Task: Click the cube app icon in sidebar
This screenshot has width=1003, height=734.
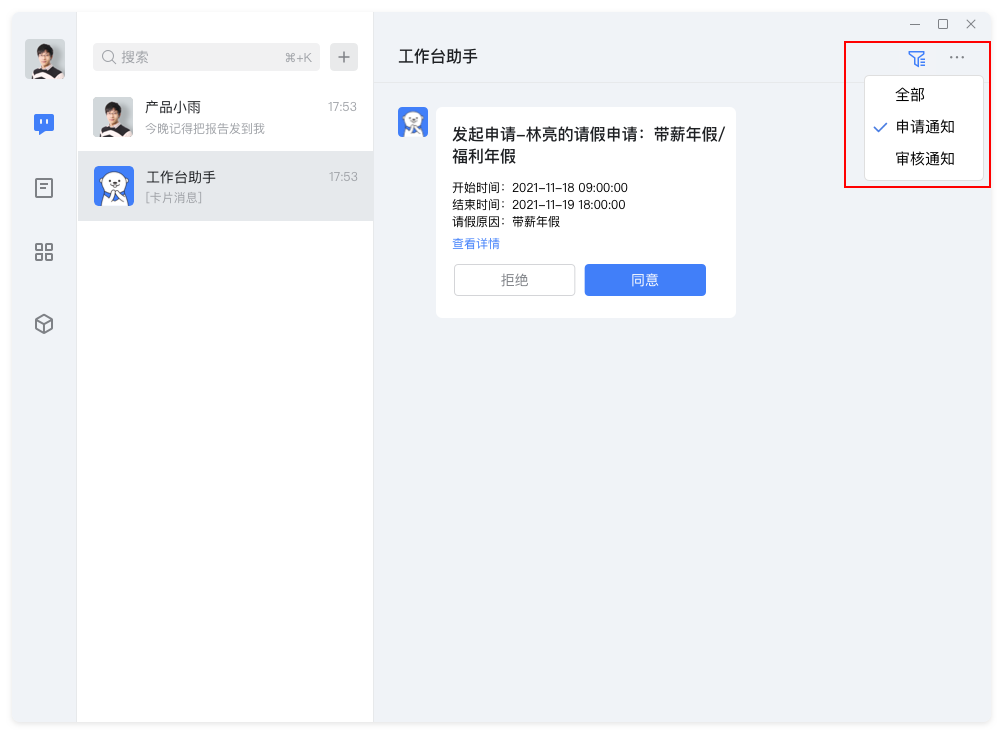Action: pyautogui.click(x=43, y=323)
